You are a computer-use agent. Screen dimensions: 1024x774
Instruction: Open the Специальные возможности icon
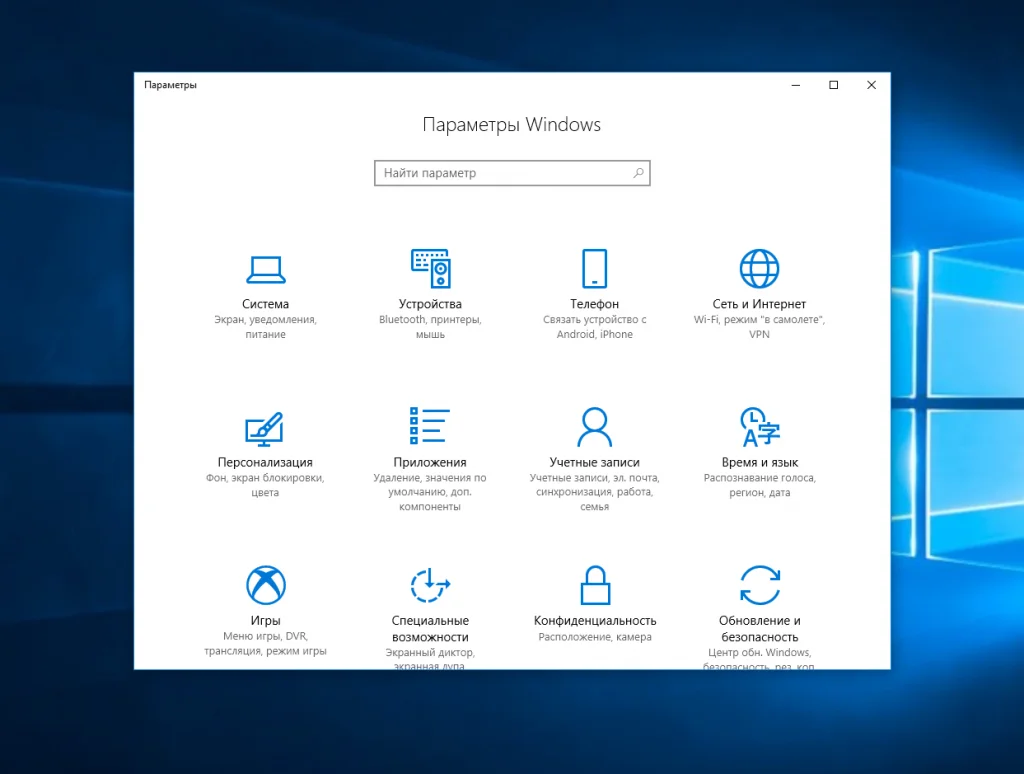click(x=430, y=585)
